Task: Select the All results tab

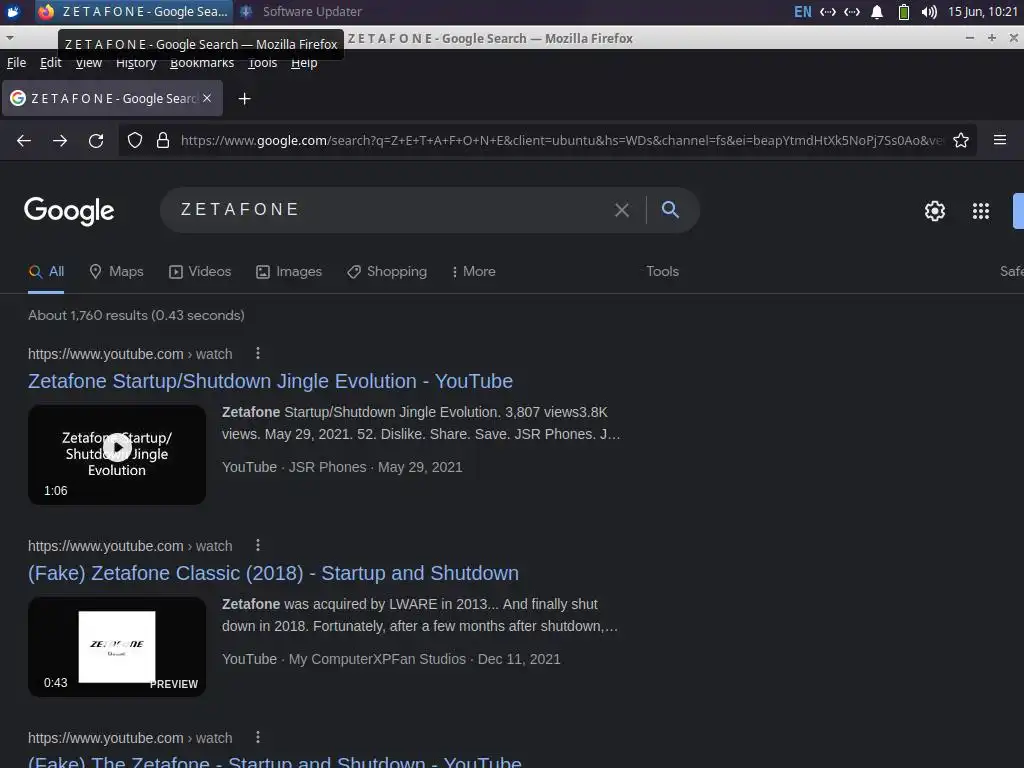Action: click(x=46, y=272)
